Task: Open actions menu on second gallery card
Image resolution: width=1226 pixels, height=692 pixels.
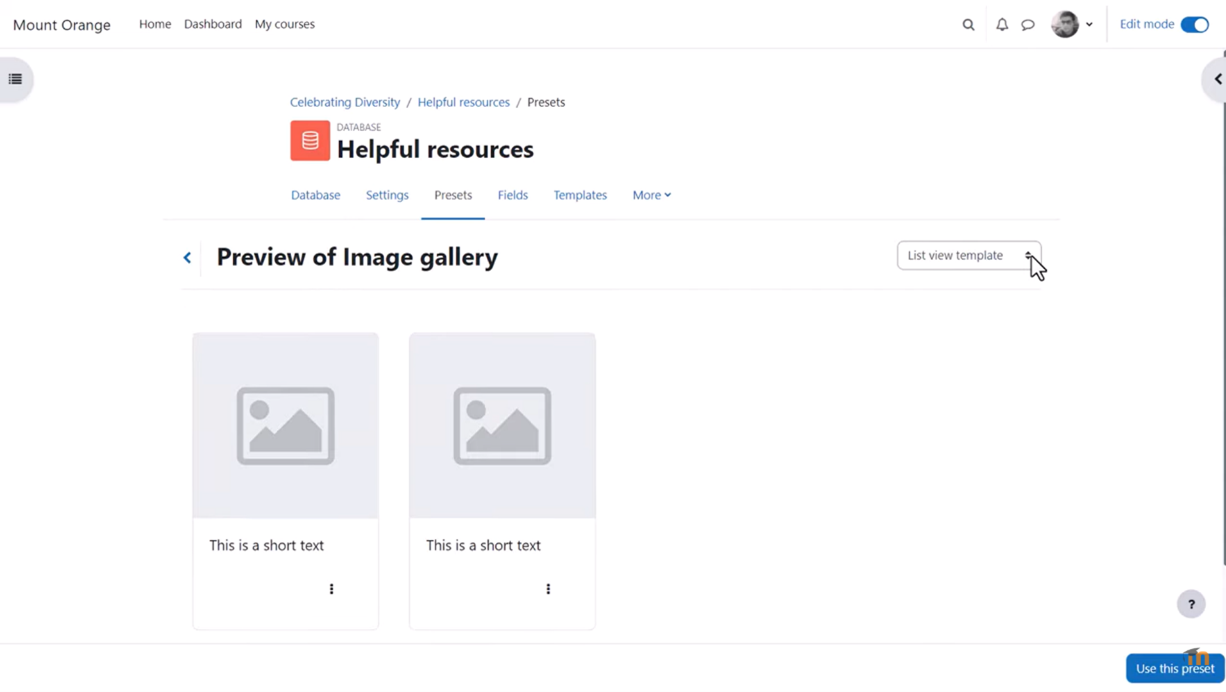Action: coord(548,589)
